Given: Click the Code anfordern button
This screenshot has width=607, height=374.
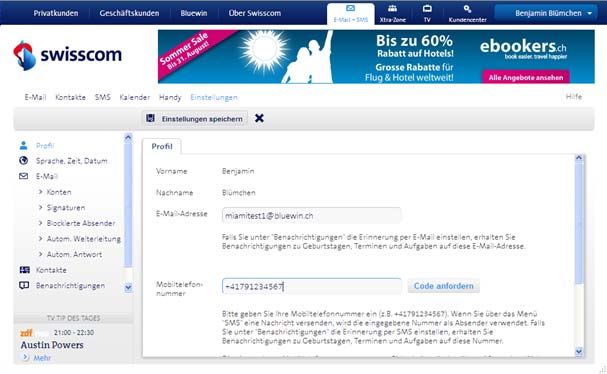Looking at the screenshot, I should point(444,286).
